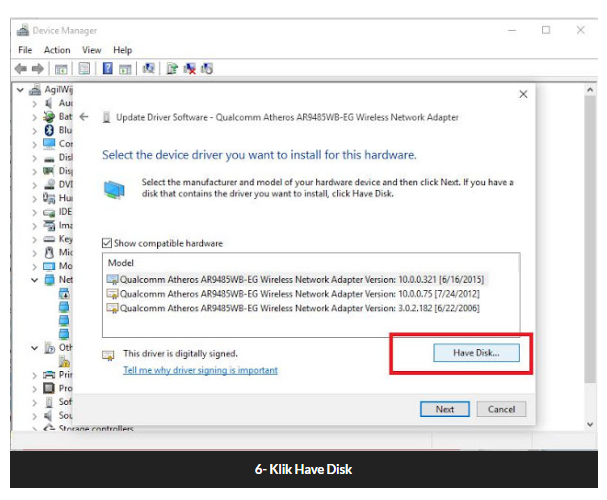
Task: Click 'This driver is digitally signed.' text
Action: [180, 353]
